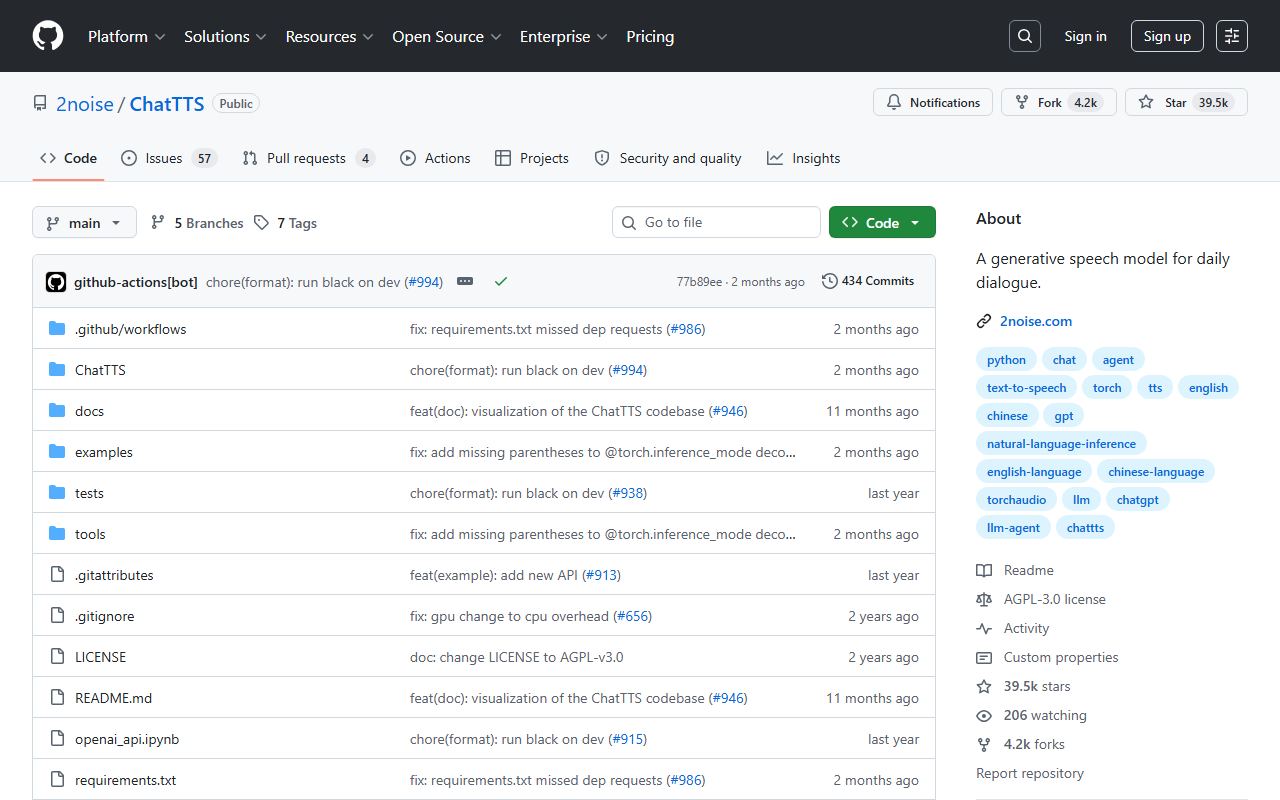1280x800 pixels.
Task: Switch to the Pull requests tab
Action: [x=308, y=158]
